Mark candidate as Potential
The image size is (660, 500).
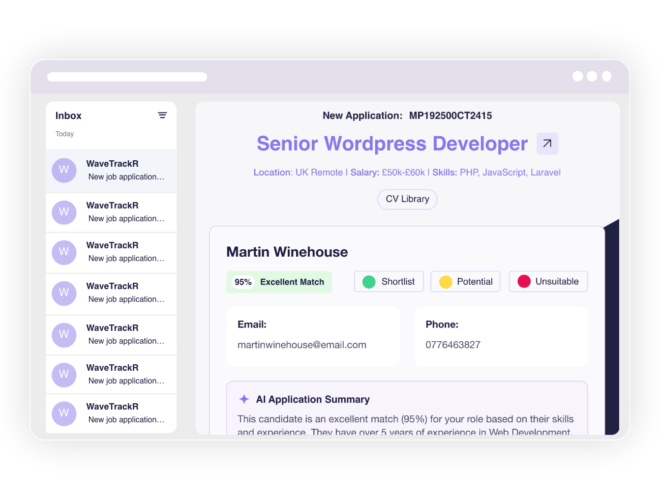[465, 282]
